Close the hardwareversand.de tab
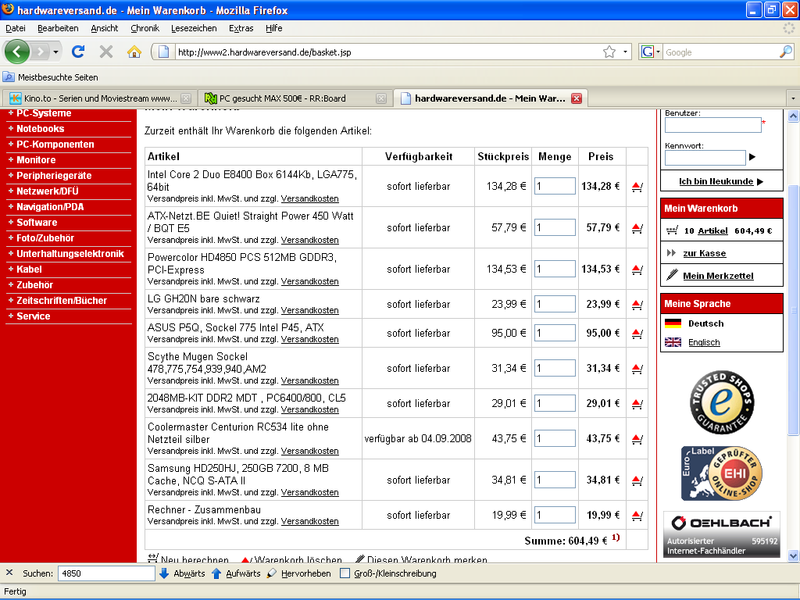Screen dimensions: 800x600 pyautogui.click(x=577, y=98)
